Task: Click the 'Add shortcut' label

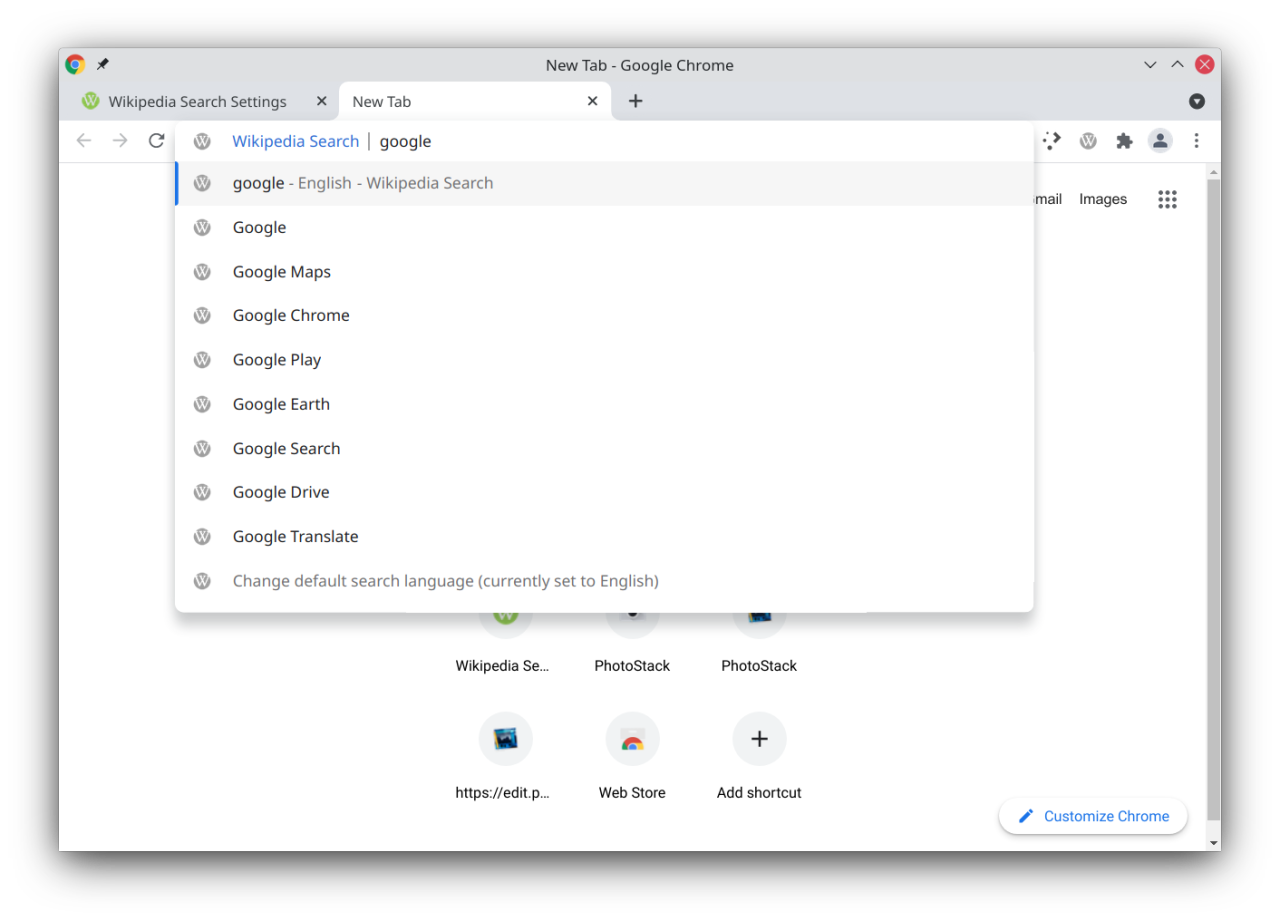Action: pos(759,793)
